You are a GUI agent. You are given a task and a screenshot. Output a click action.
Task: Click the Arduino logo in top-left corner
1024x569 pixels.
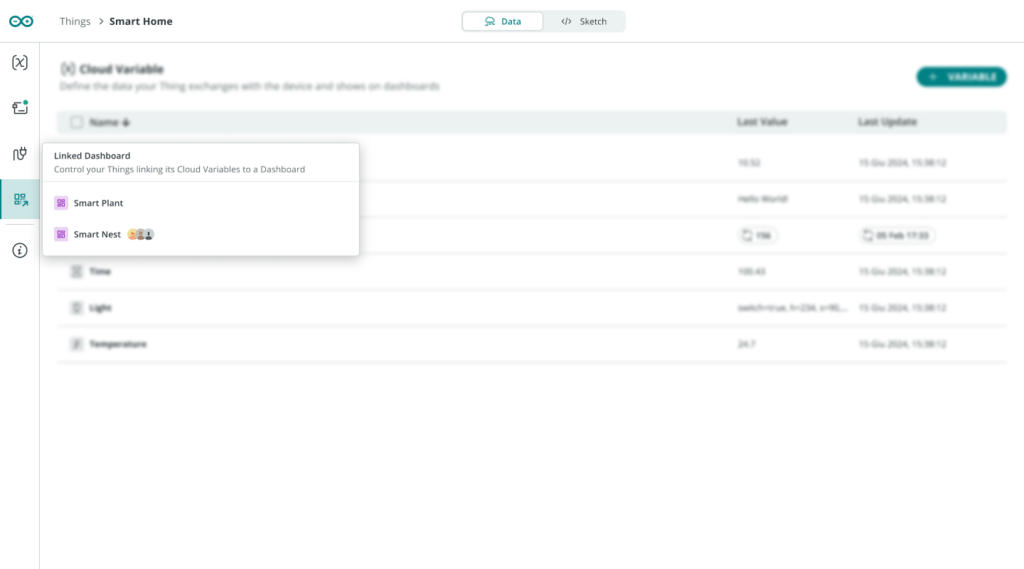21,21
